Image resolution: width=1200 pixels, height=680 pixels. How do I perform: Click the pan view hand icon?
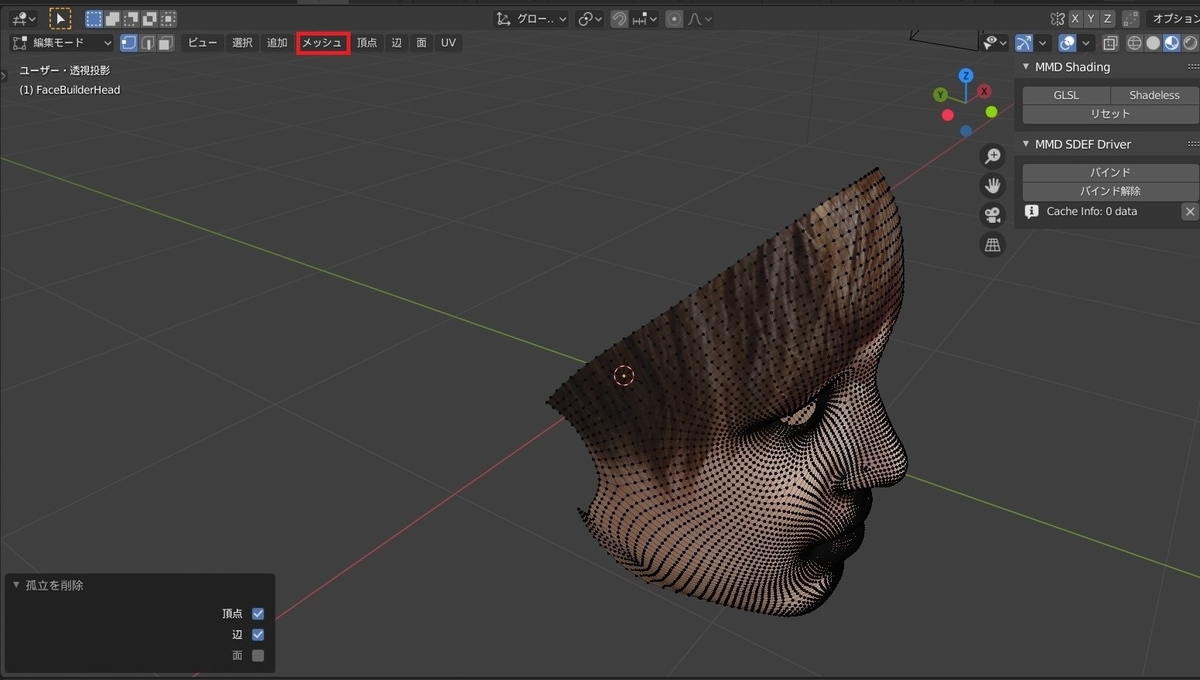992,186
